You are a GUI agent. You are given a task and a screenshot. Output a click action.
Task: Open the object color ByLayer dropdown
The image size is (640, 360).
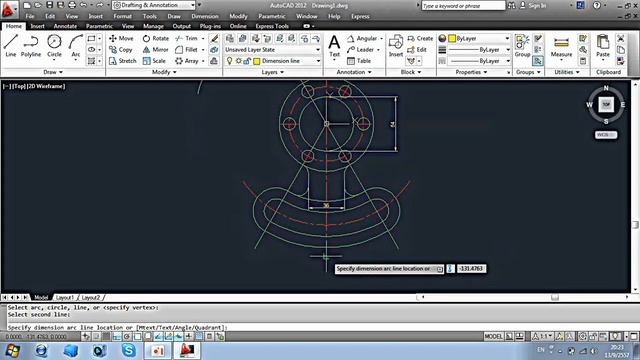[x=479, y=38]
